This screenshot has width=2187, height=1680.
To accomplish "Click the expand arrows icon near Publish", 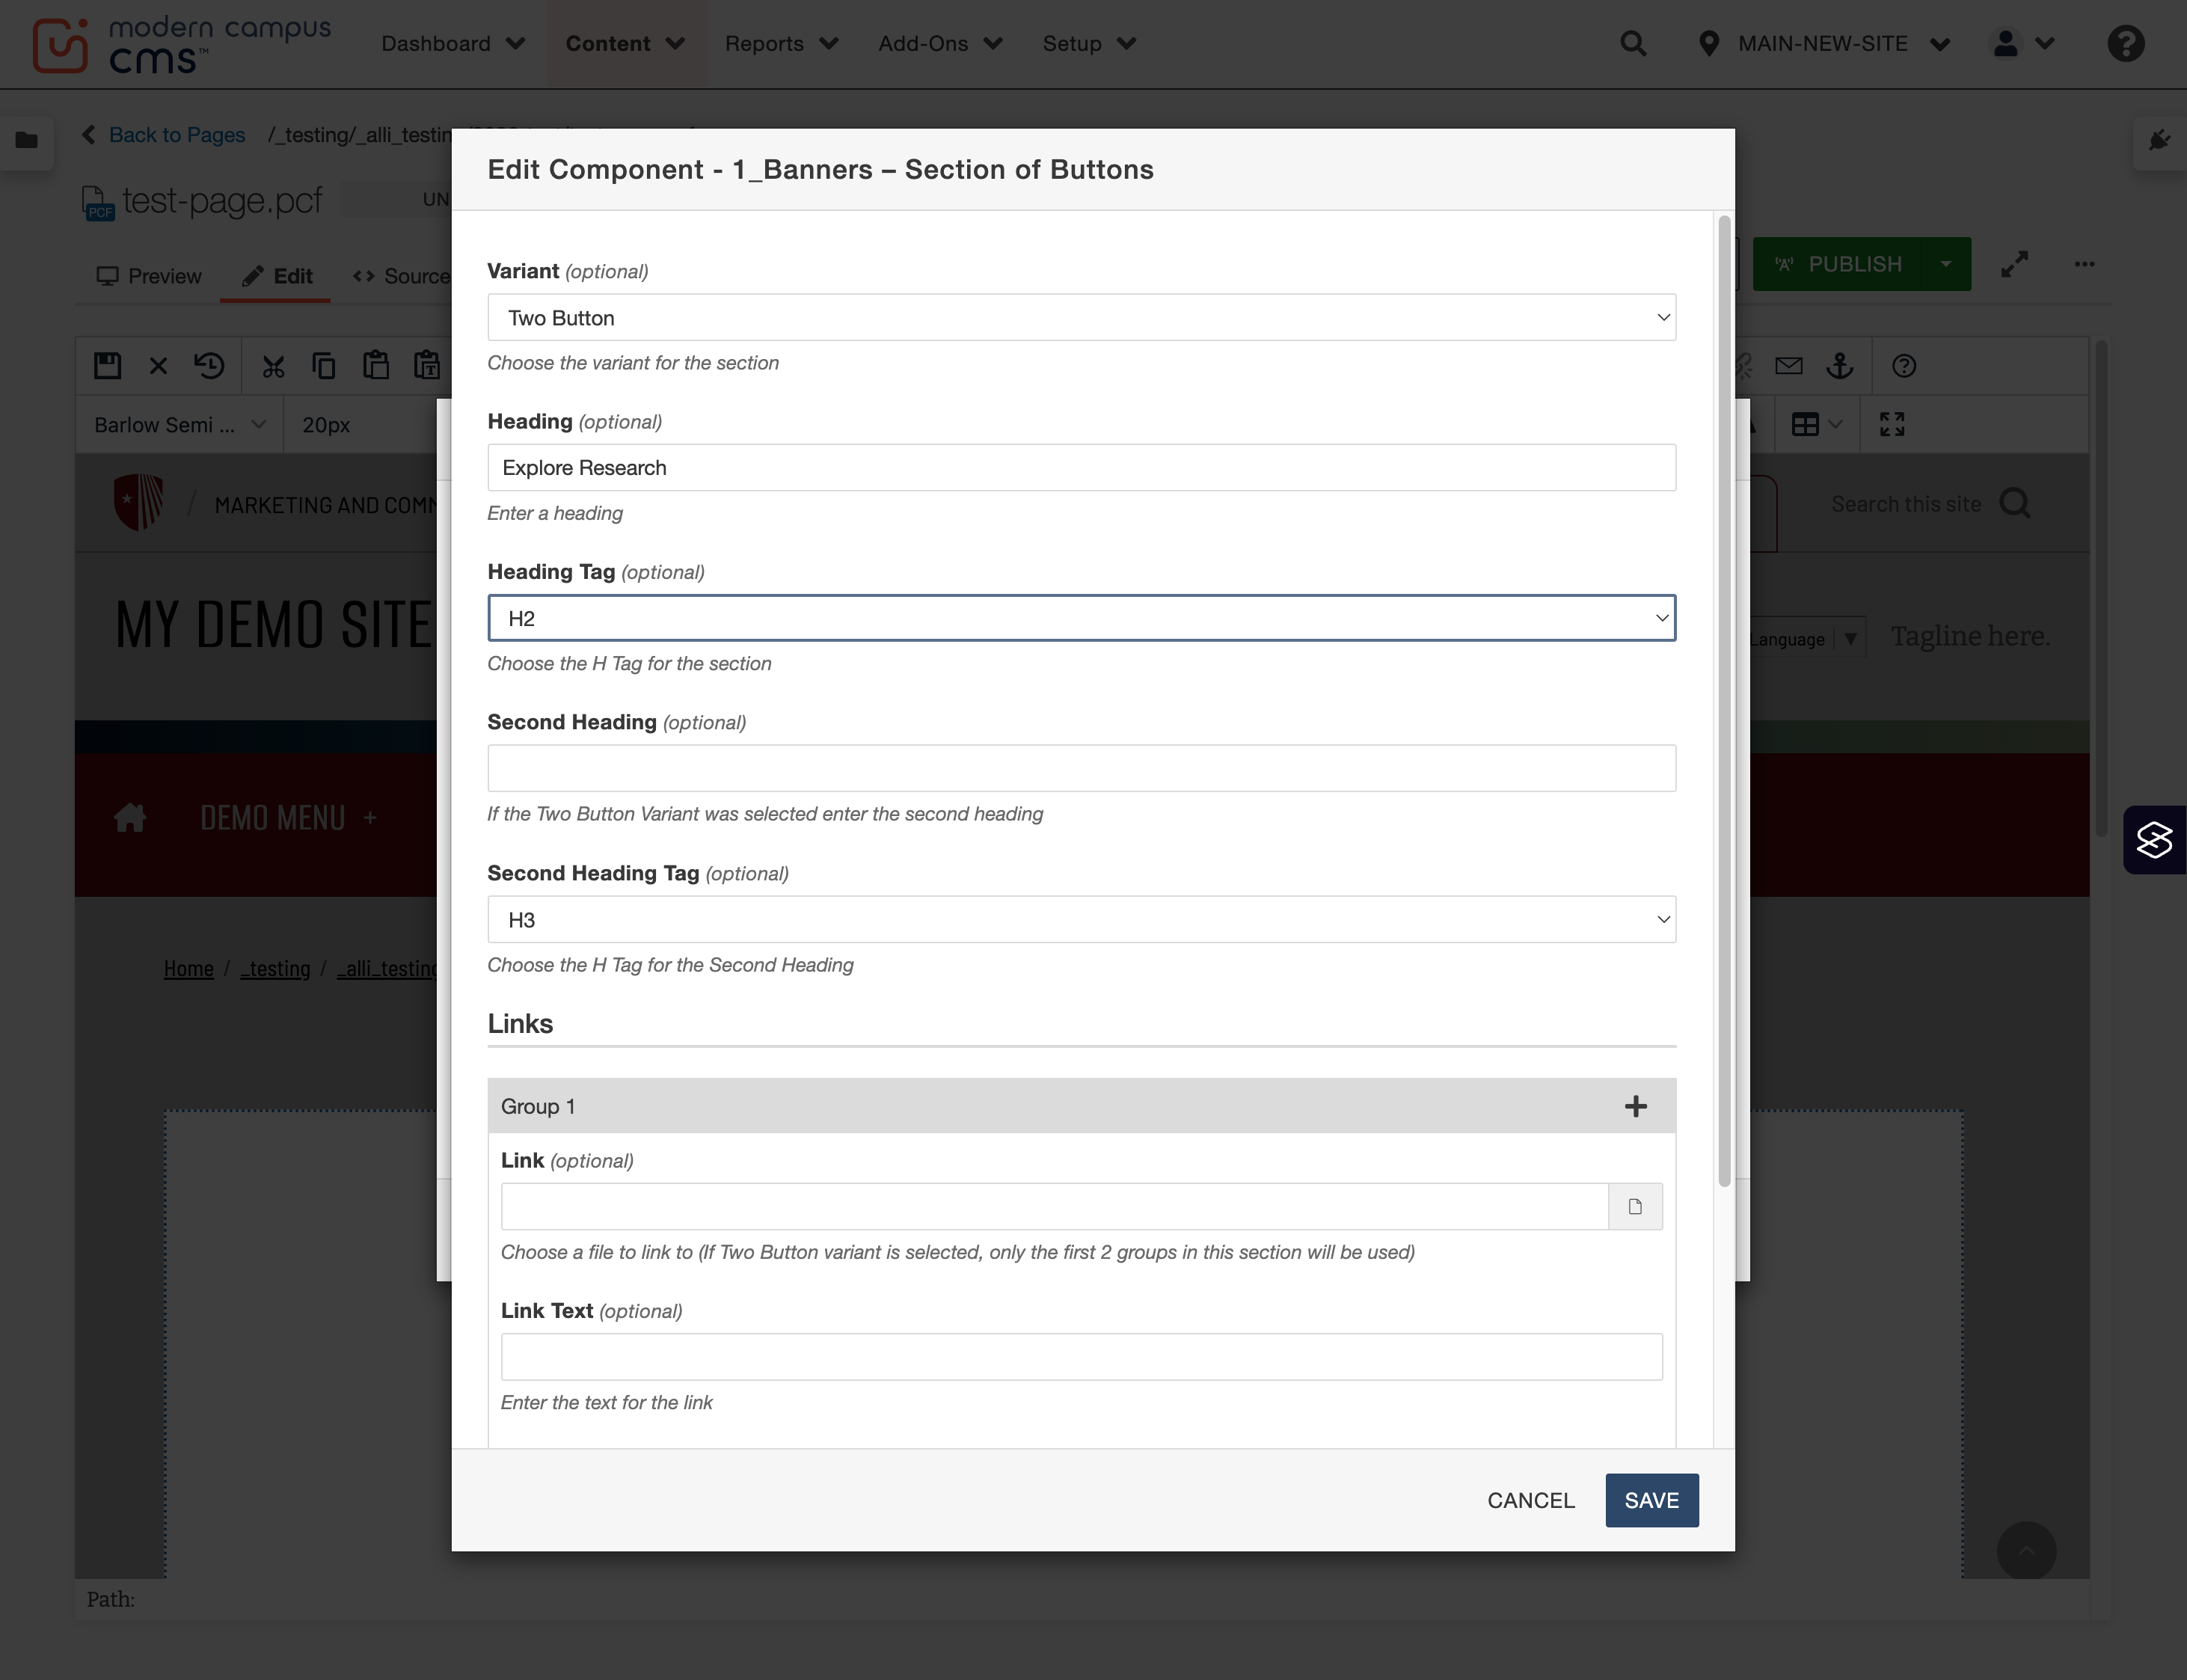I will (2014, 264).
